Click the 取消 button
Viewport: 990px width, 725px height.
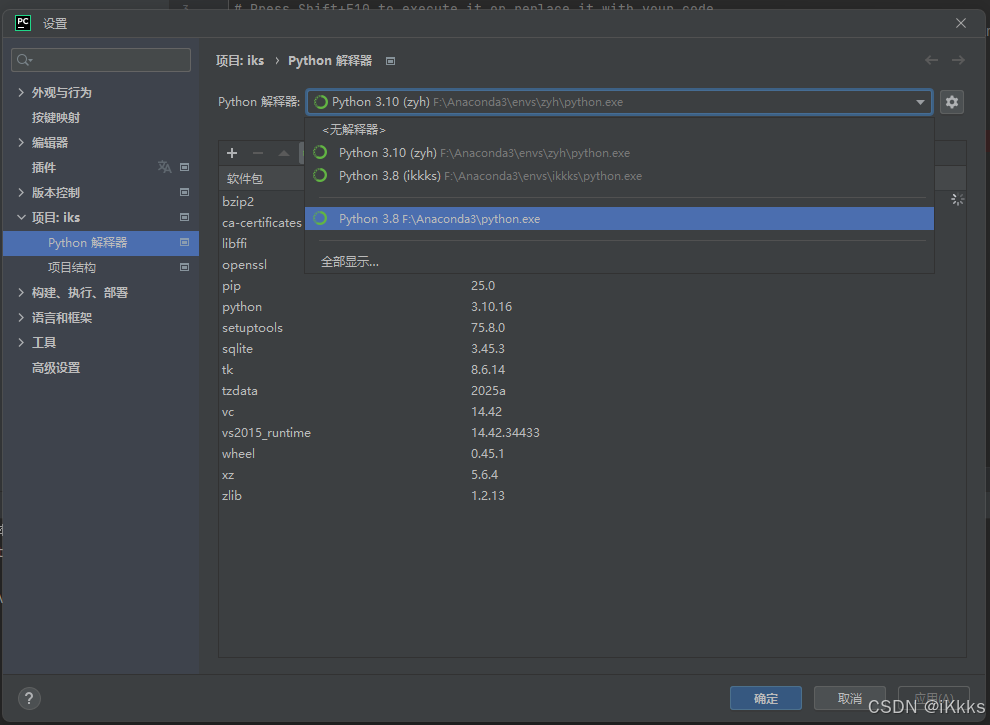850,698
